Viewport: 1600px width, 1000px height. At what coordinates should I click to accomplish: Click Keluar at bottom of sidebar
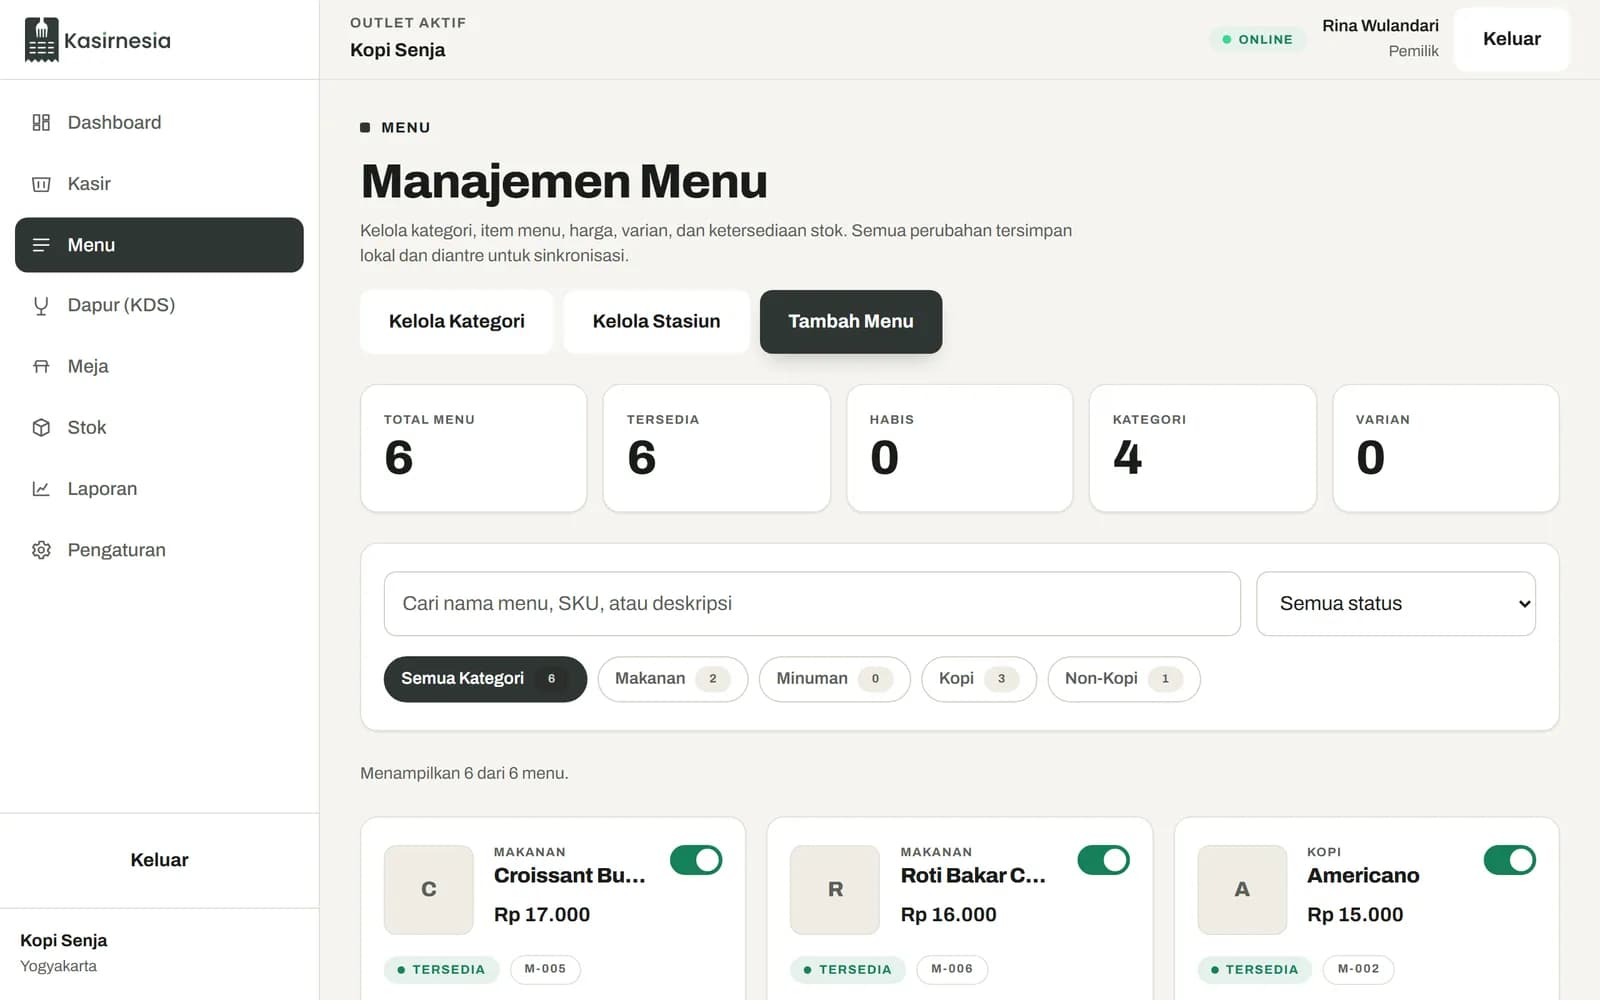(159, 860)
